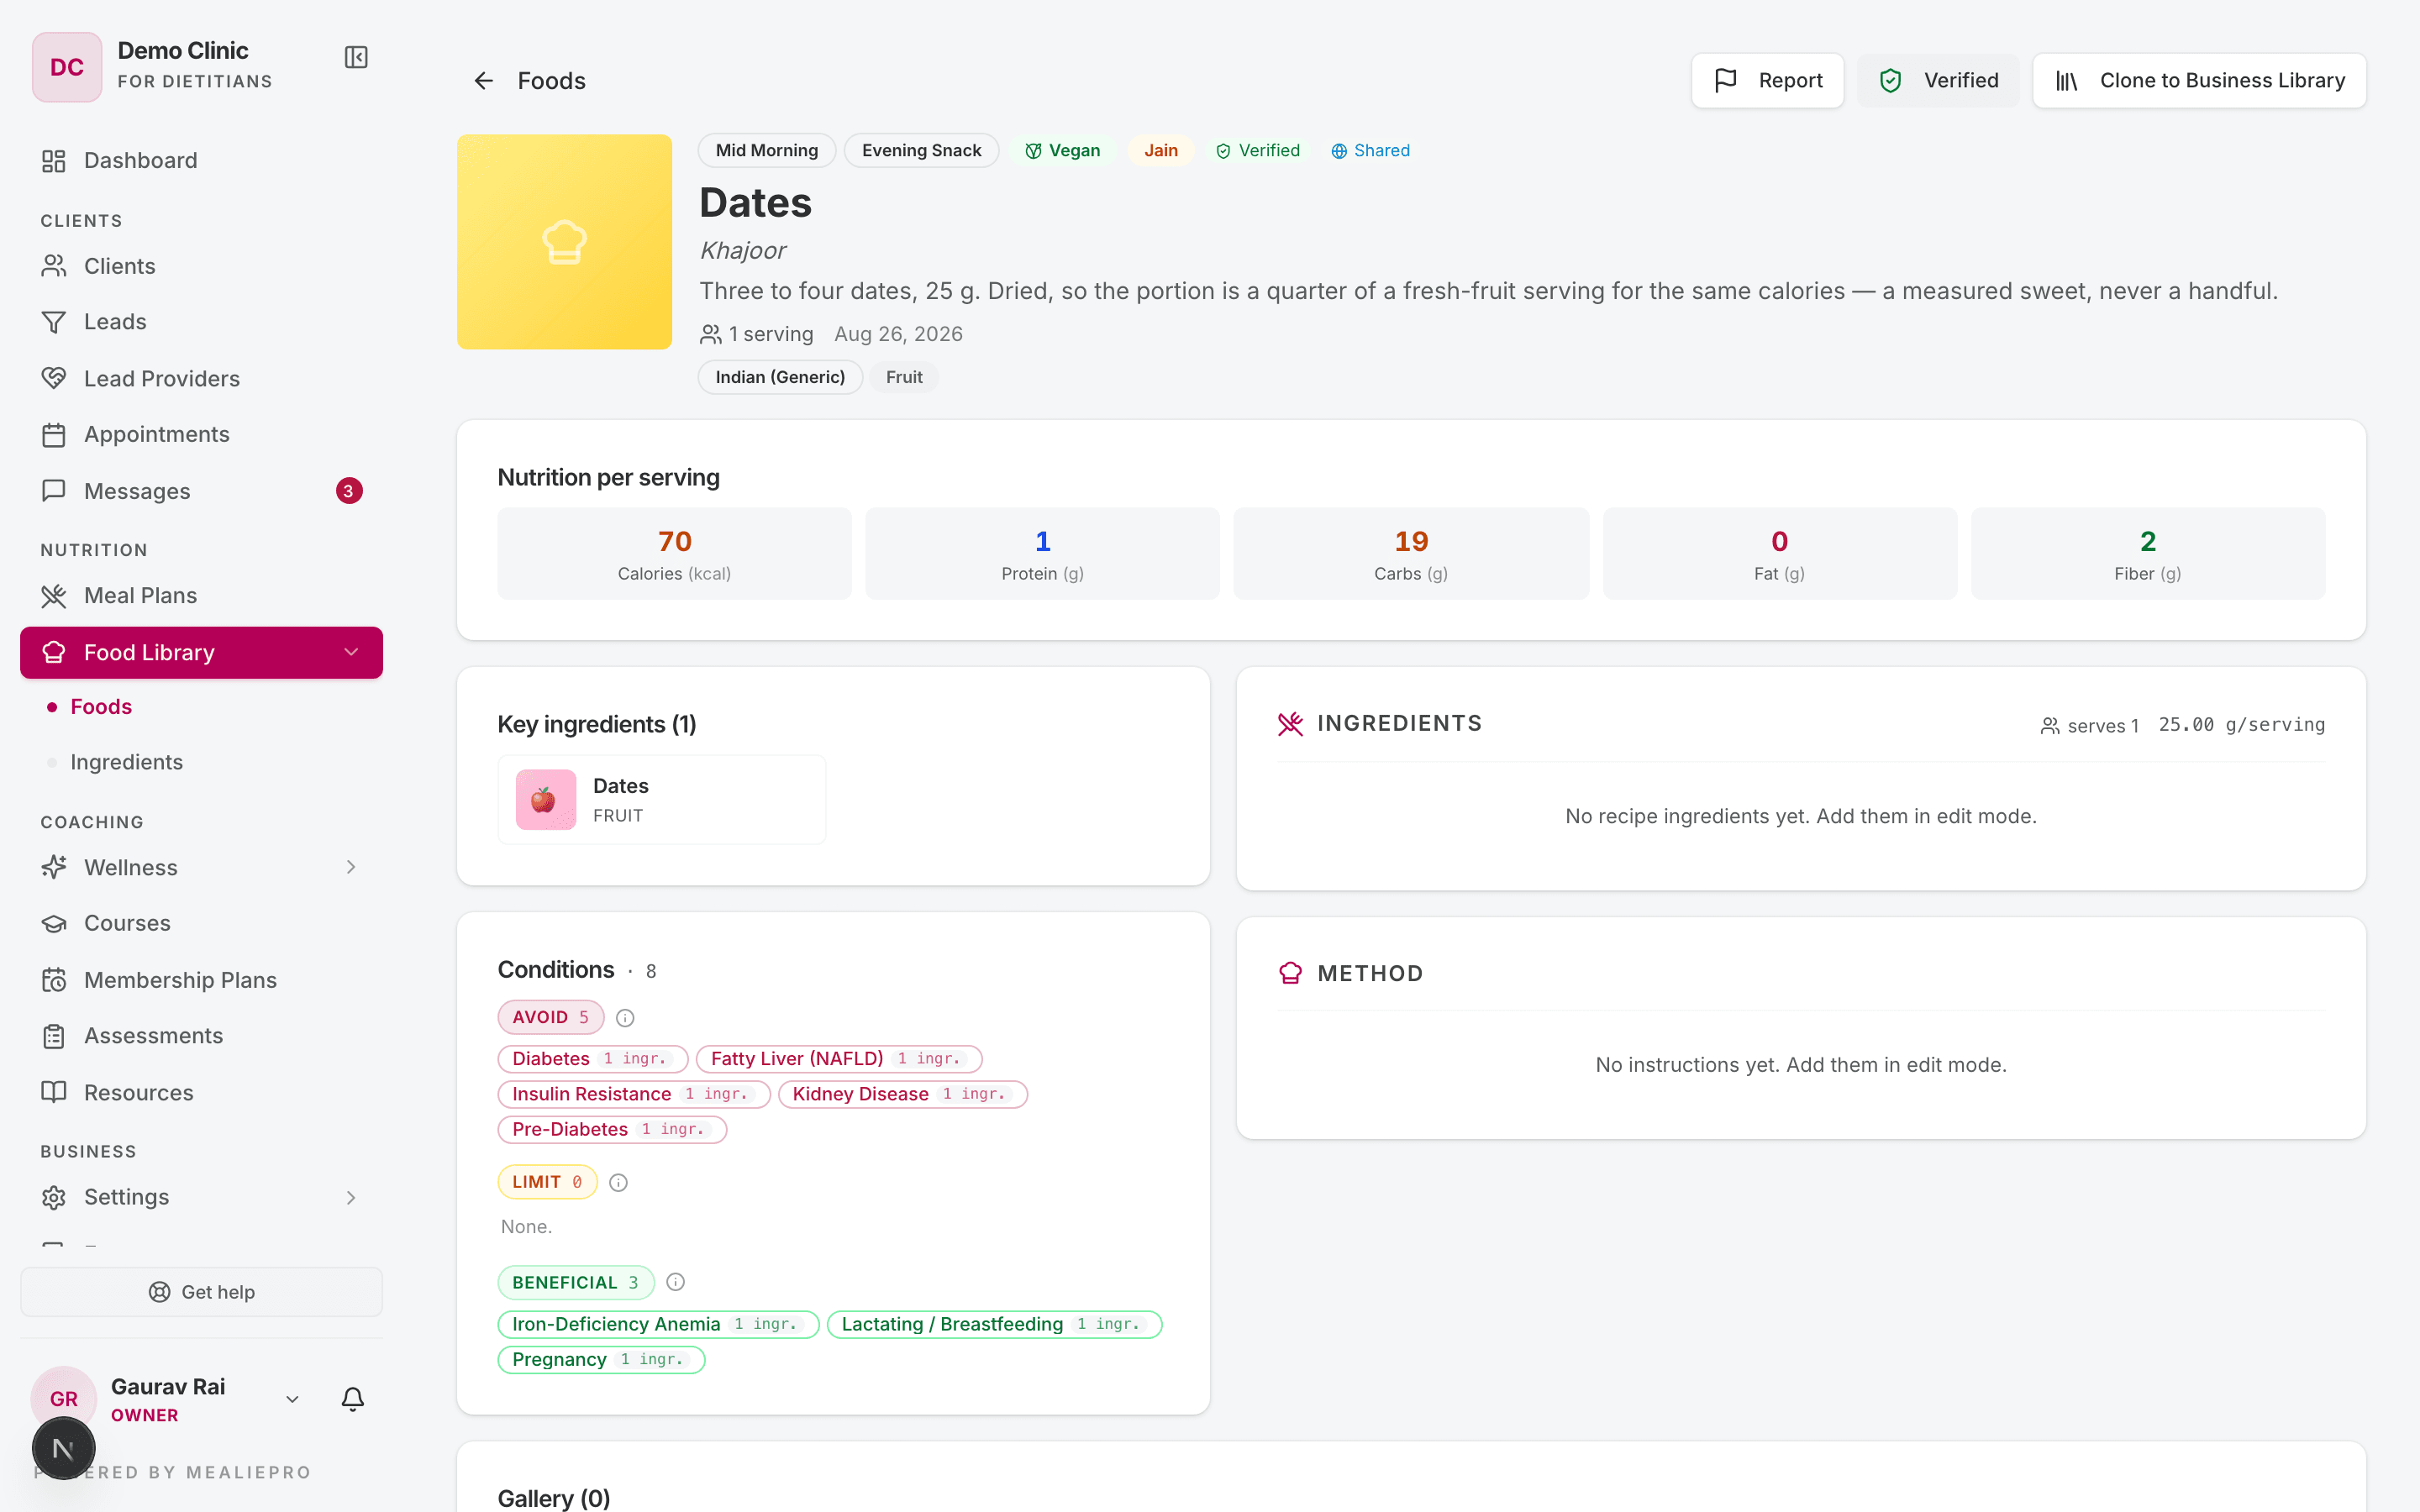Viewport: 2420px width, 1512px height.
Task: Click the Diabetes avoid condition tag
Action: [x=592, y=1058]
